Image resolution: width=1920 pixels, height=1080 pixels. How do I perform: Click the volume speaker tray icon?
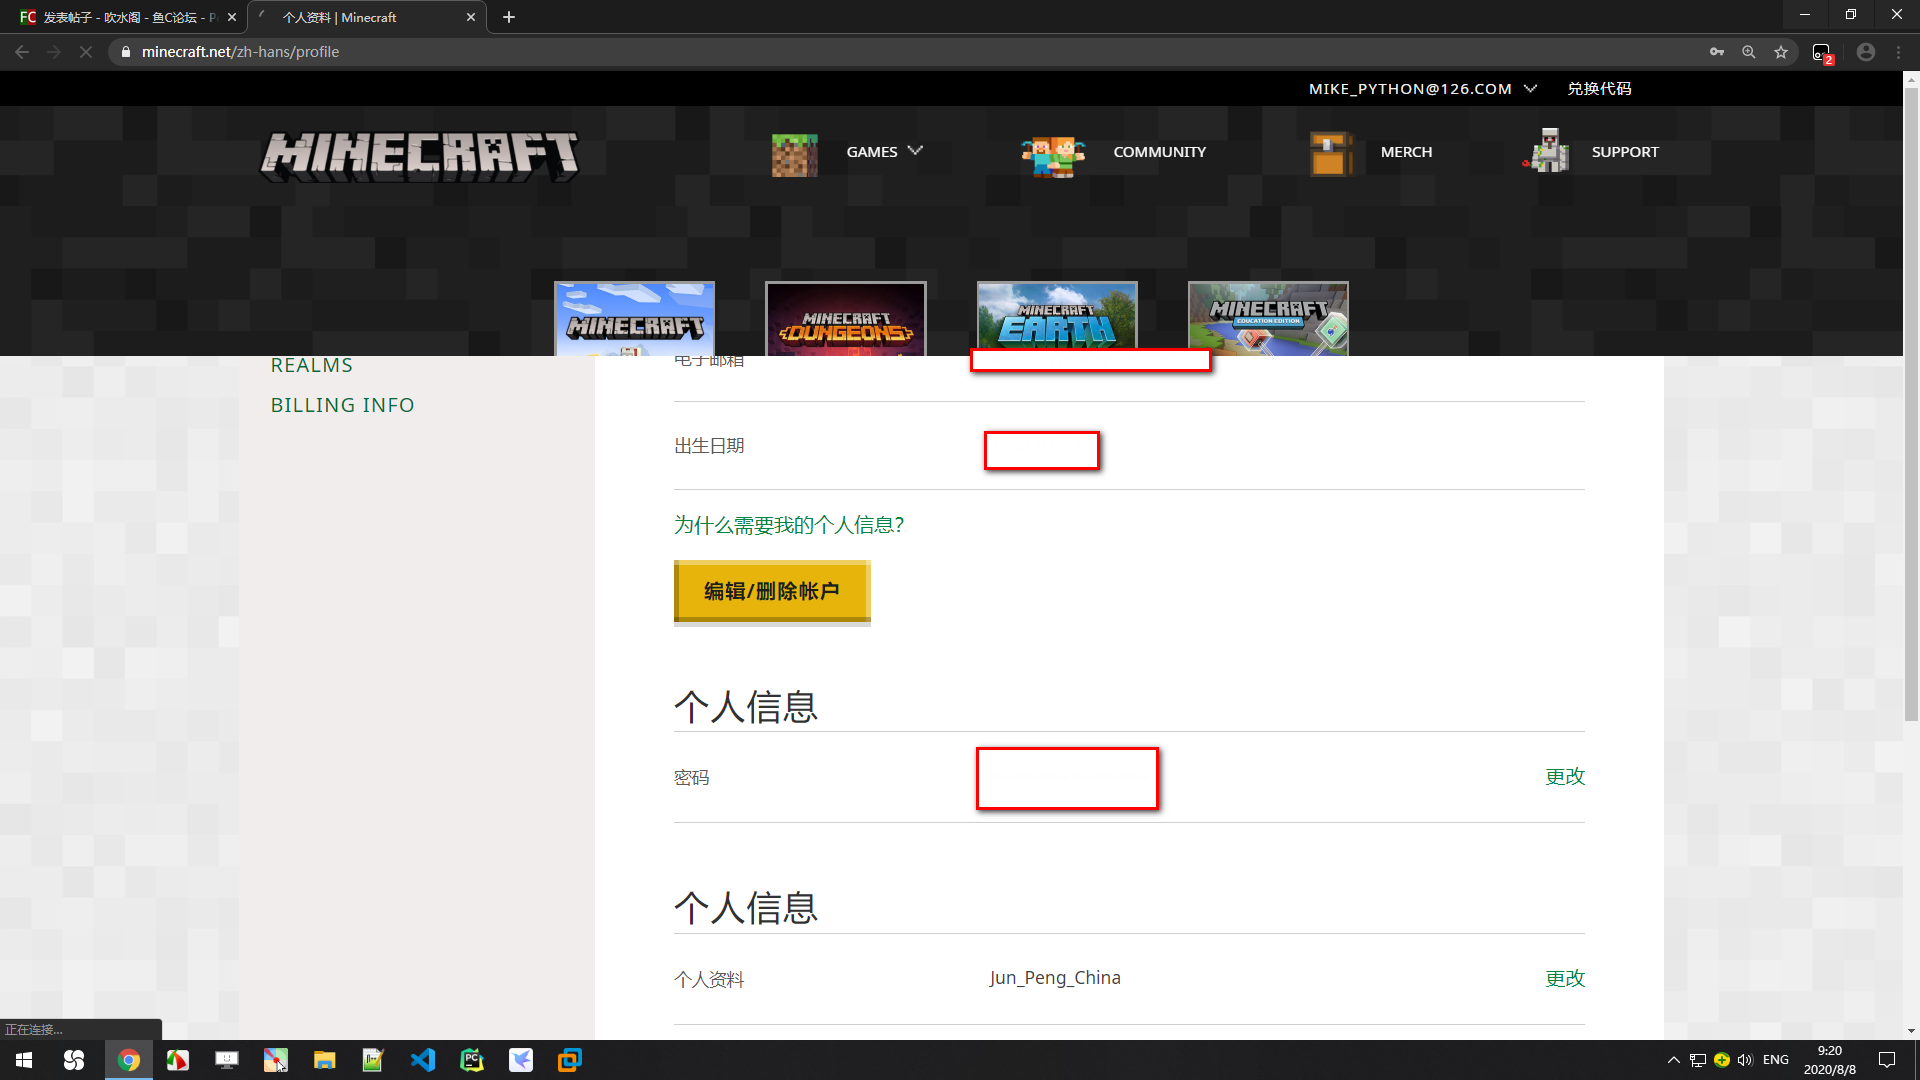point(1745,1060)
